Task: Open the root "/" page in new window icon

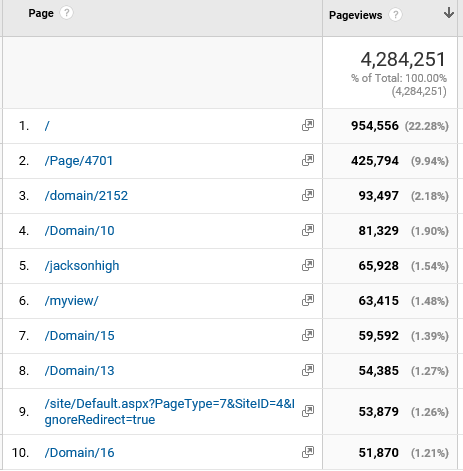Action: (308, 125)
